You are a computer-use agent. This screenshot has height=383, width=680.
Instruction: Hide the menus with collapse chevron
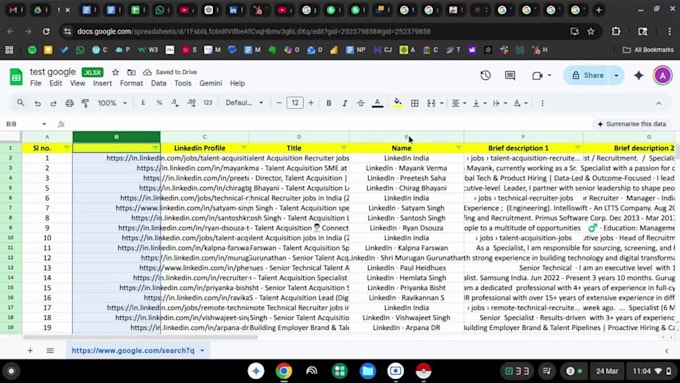click(659, 103)
